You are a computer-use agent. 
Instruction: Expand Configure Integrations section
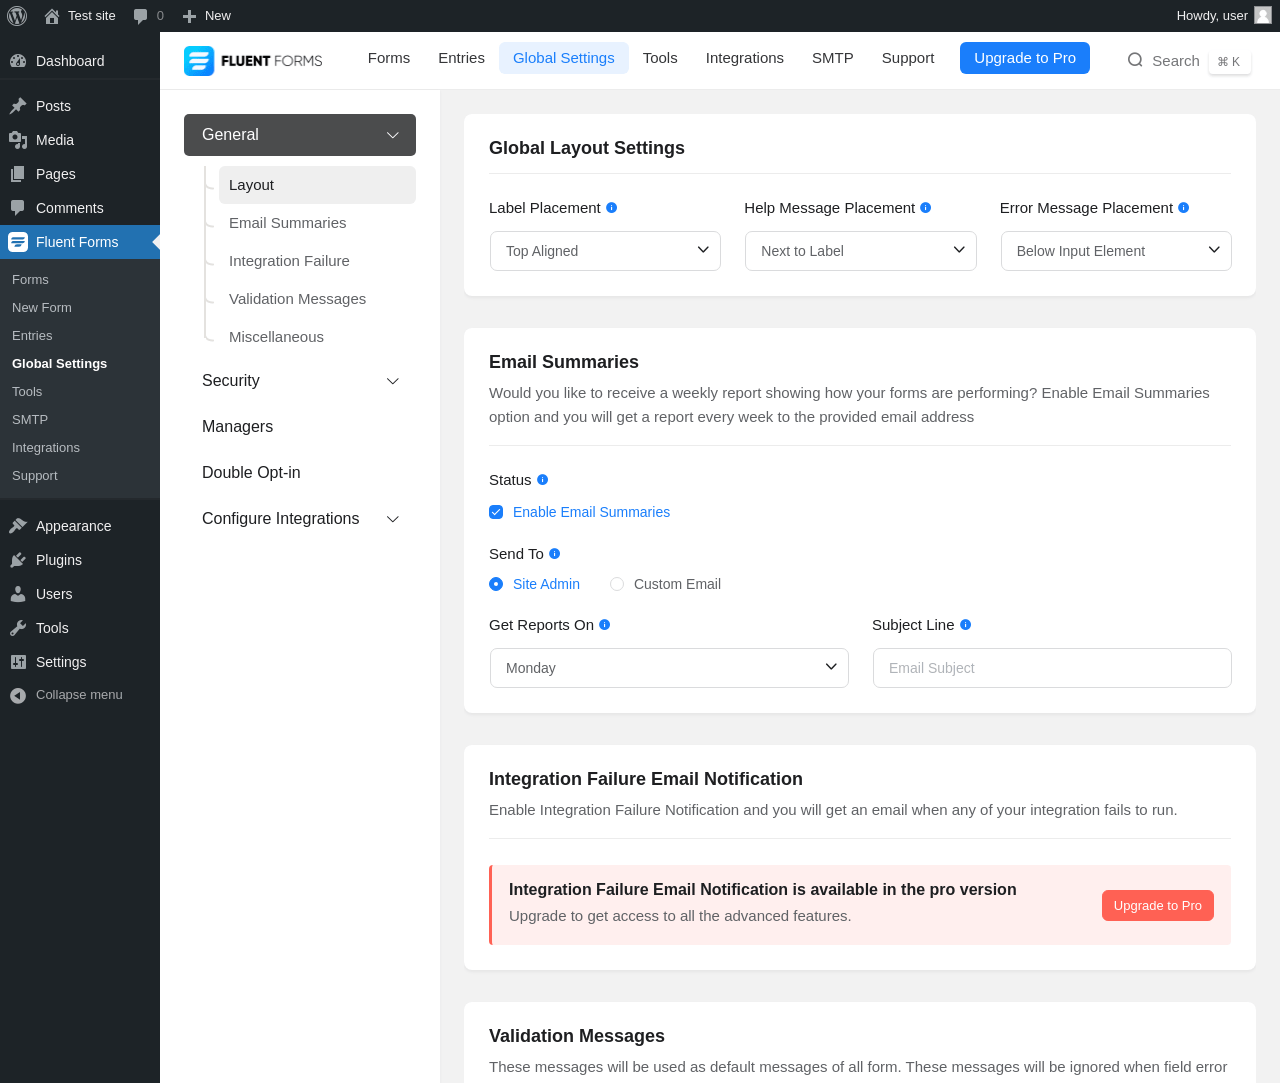(x=300, y=519)
